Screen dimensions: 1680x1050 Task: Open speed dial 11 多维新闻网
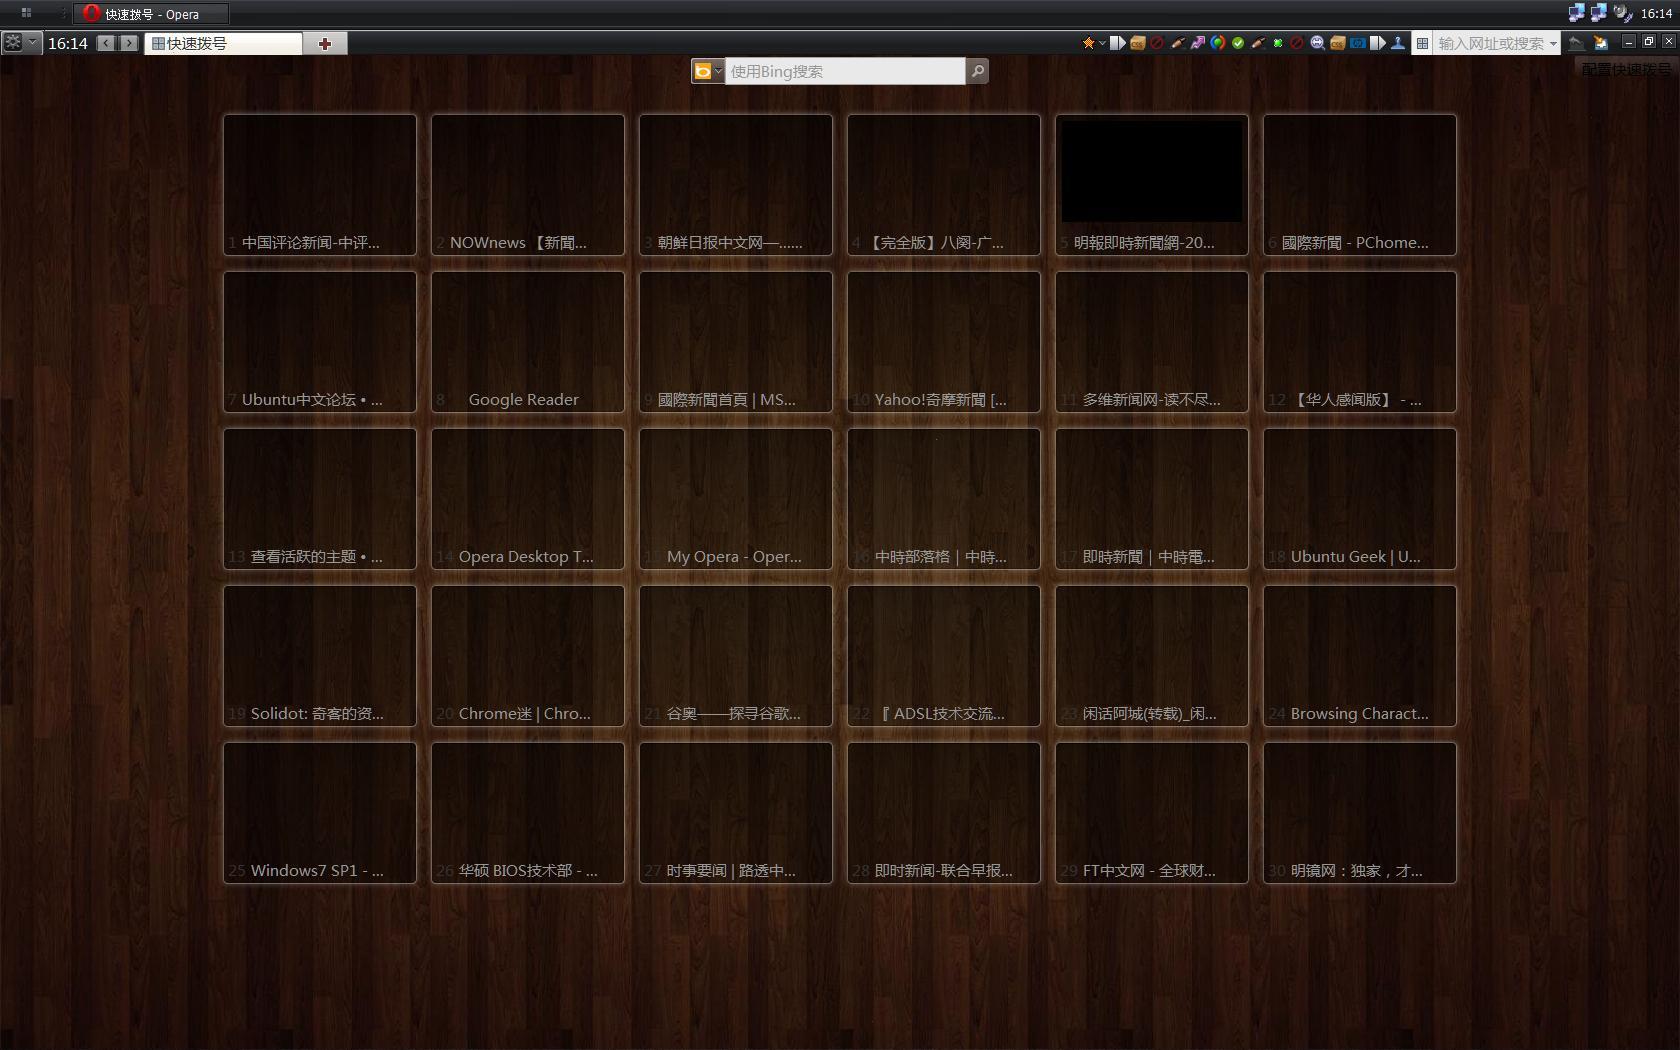(1152, 342)
